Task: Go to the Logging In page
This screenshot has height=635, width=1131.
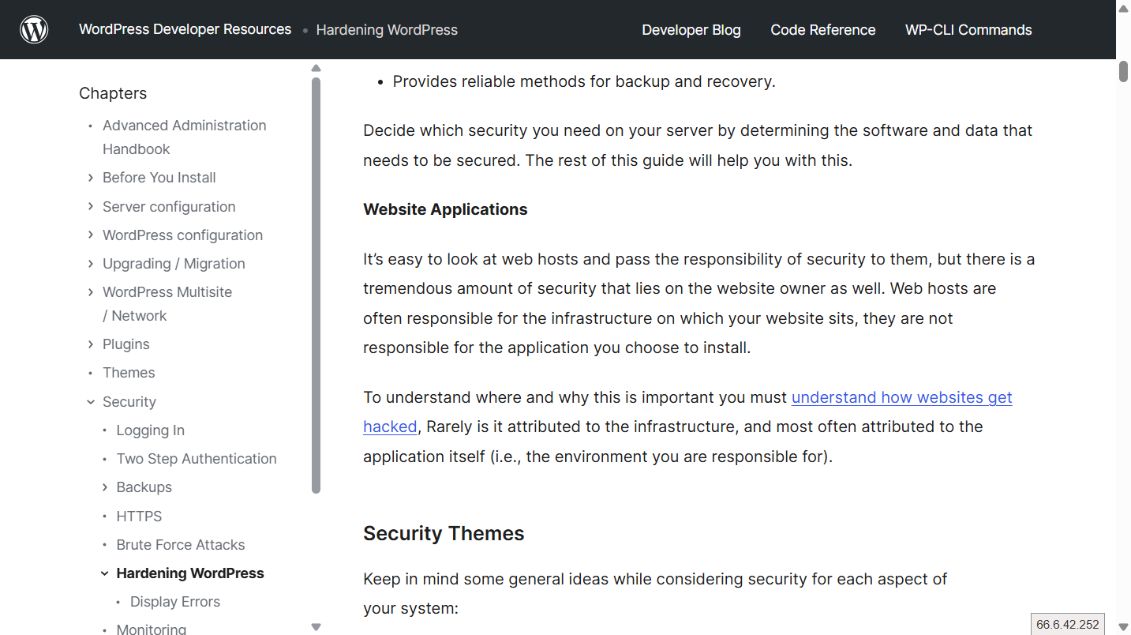Action: tap(150, 430)
